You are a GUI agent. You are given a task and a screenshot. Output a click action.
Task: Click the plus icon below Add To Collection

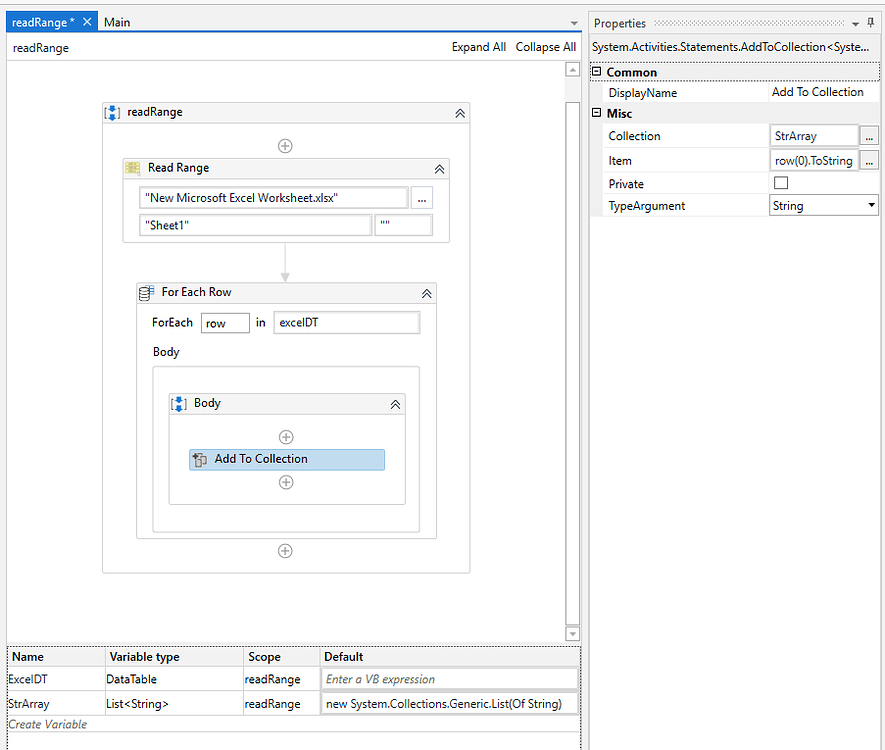pos(286,482)
